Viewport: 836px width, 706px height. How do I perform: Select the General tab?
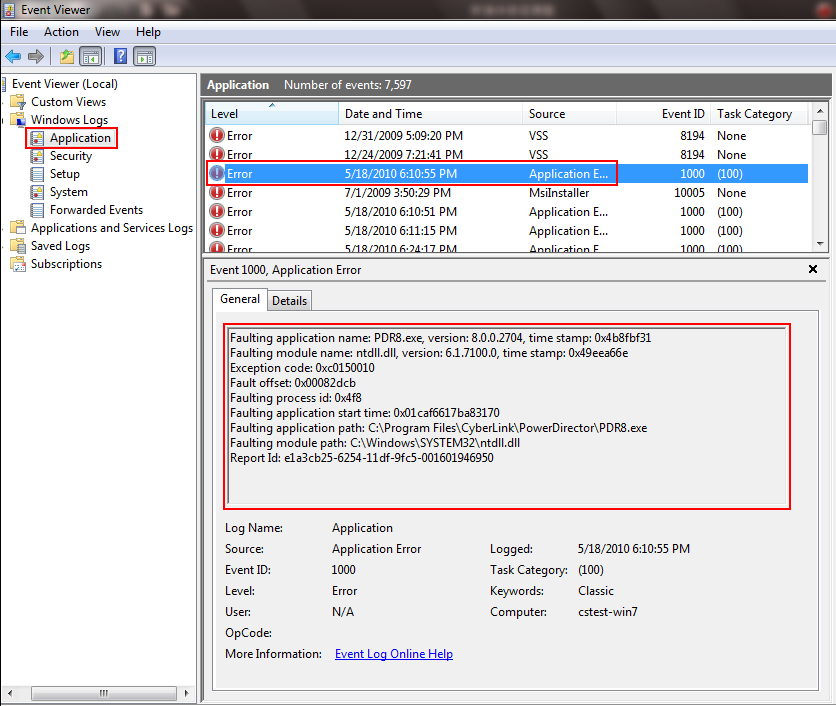pos(239,299)
